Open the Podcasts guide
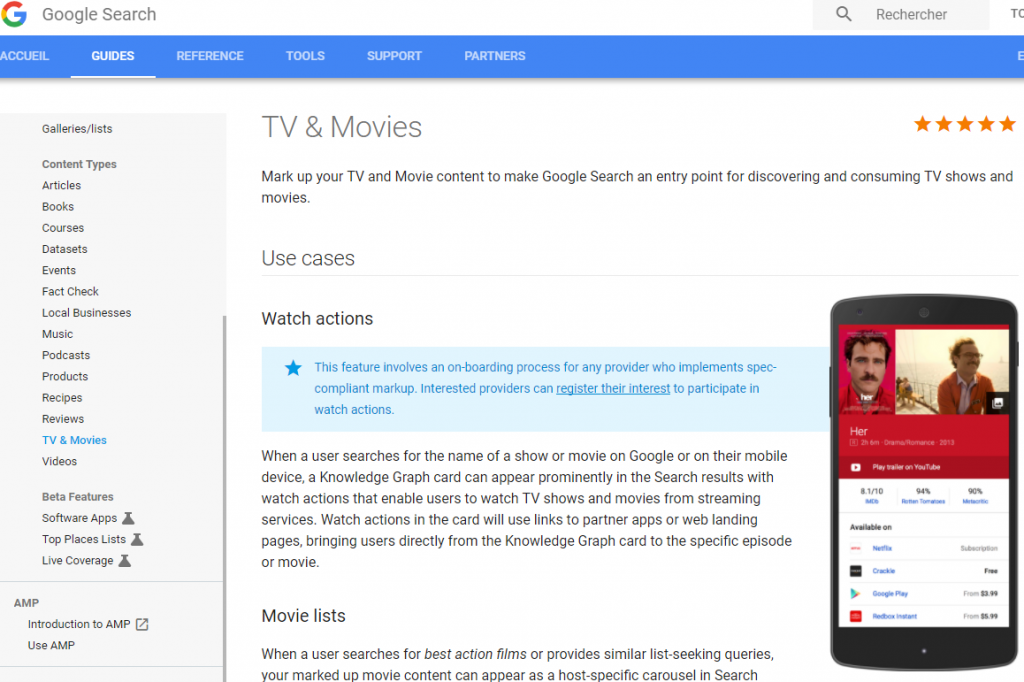This screenshot has width=1024, height=682. tap(66, 355)
